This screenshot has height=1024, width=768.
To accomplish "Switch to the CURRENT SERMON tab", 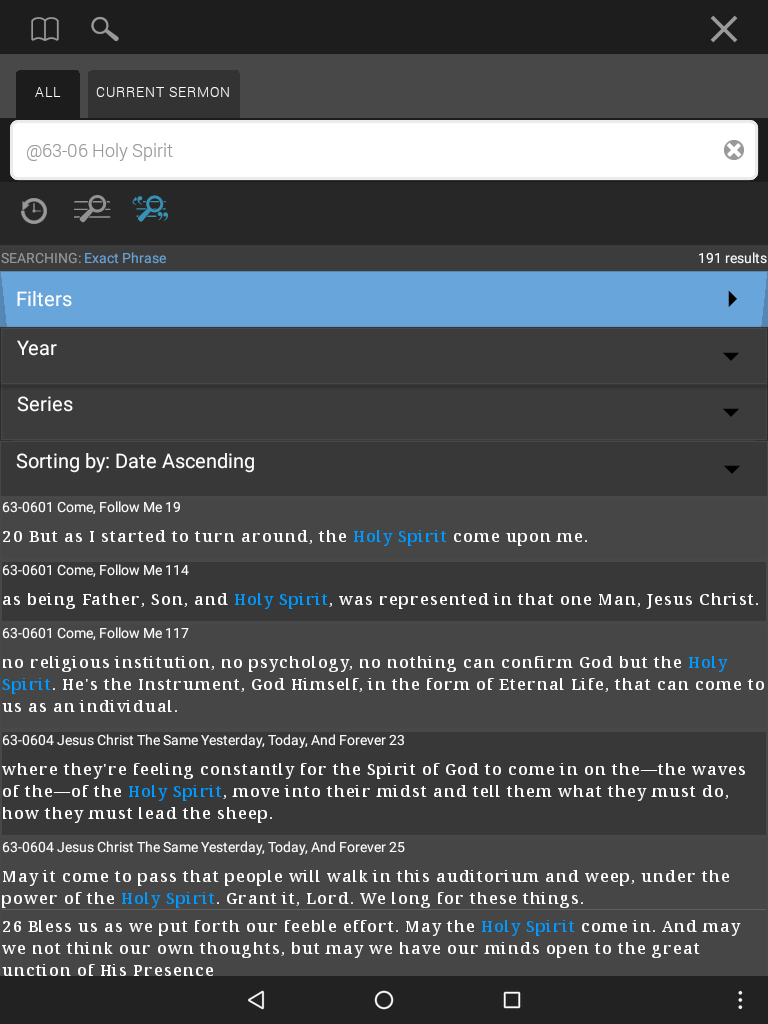I will [163, 93].
